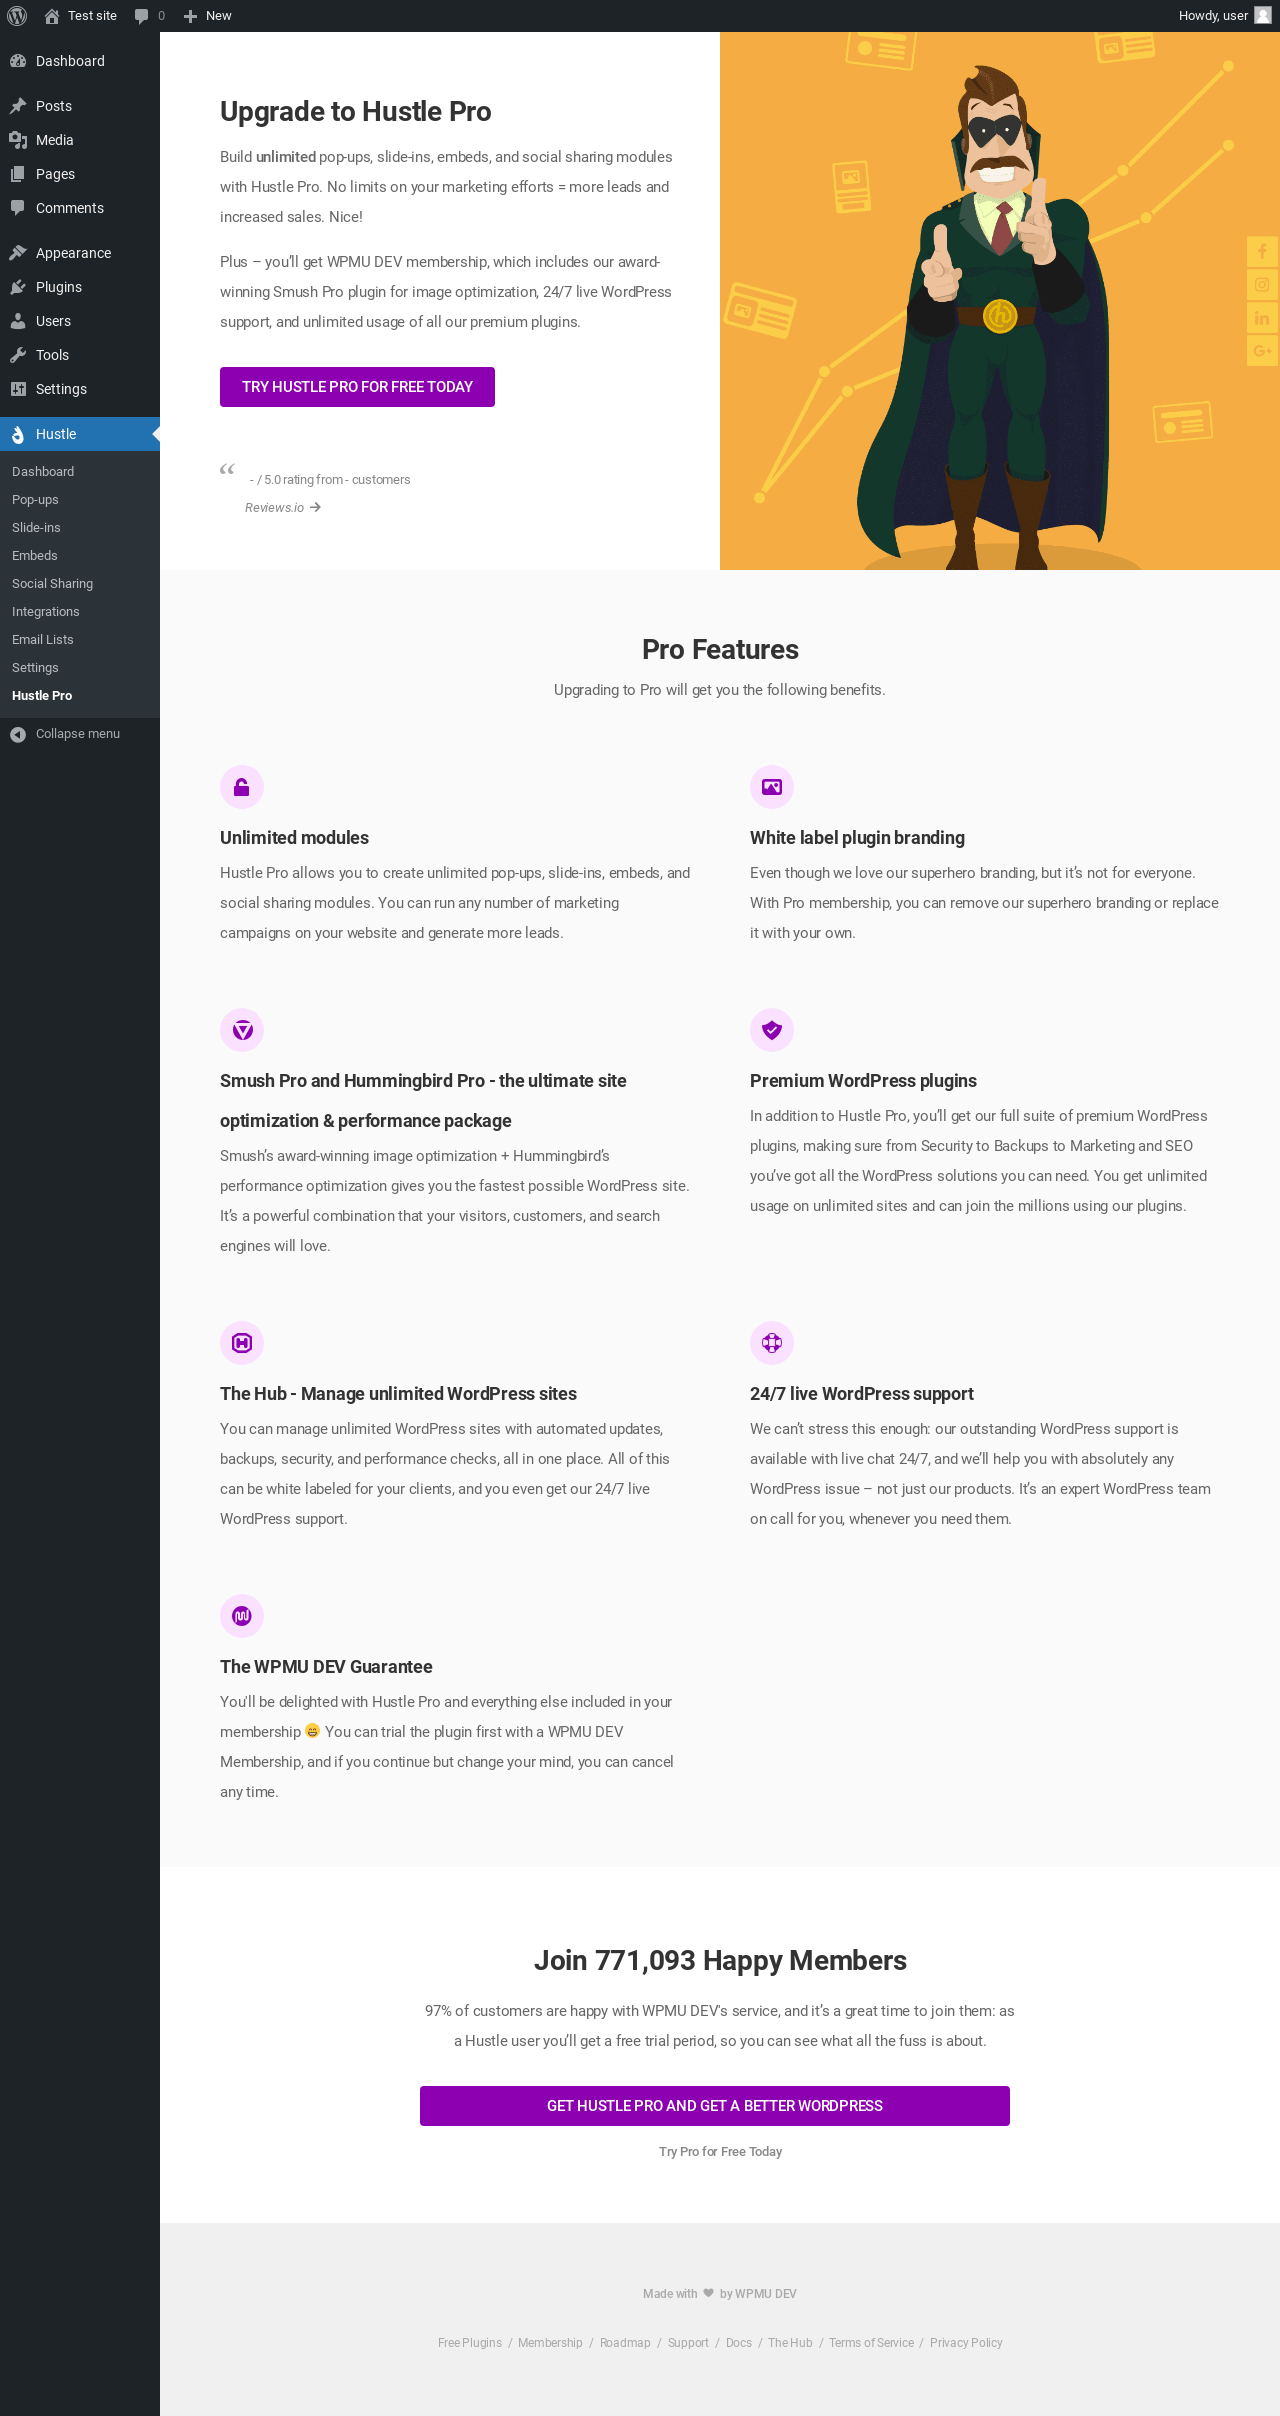The width and height of the screenshot is (1280, 2416).
Task: Click the user avatar icon
Action: 1262,16
